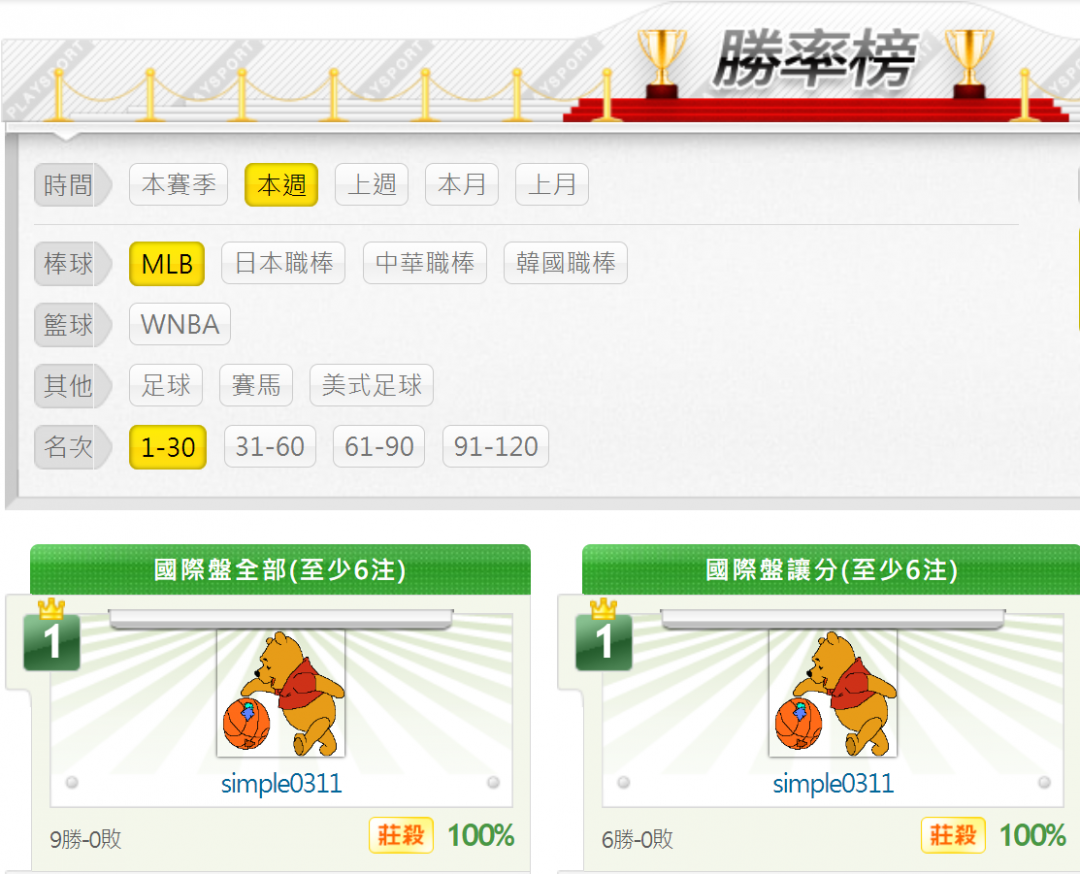Choose the 美式足球 category
Viewport: 1080px width, 874px height.
372,385
